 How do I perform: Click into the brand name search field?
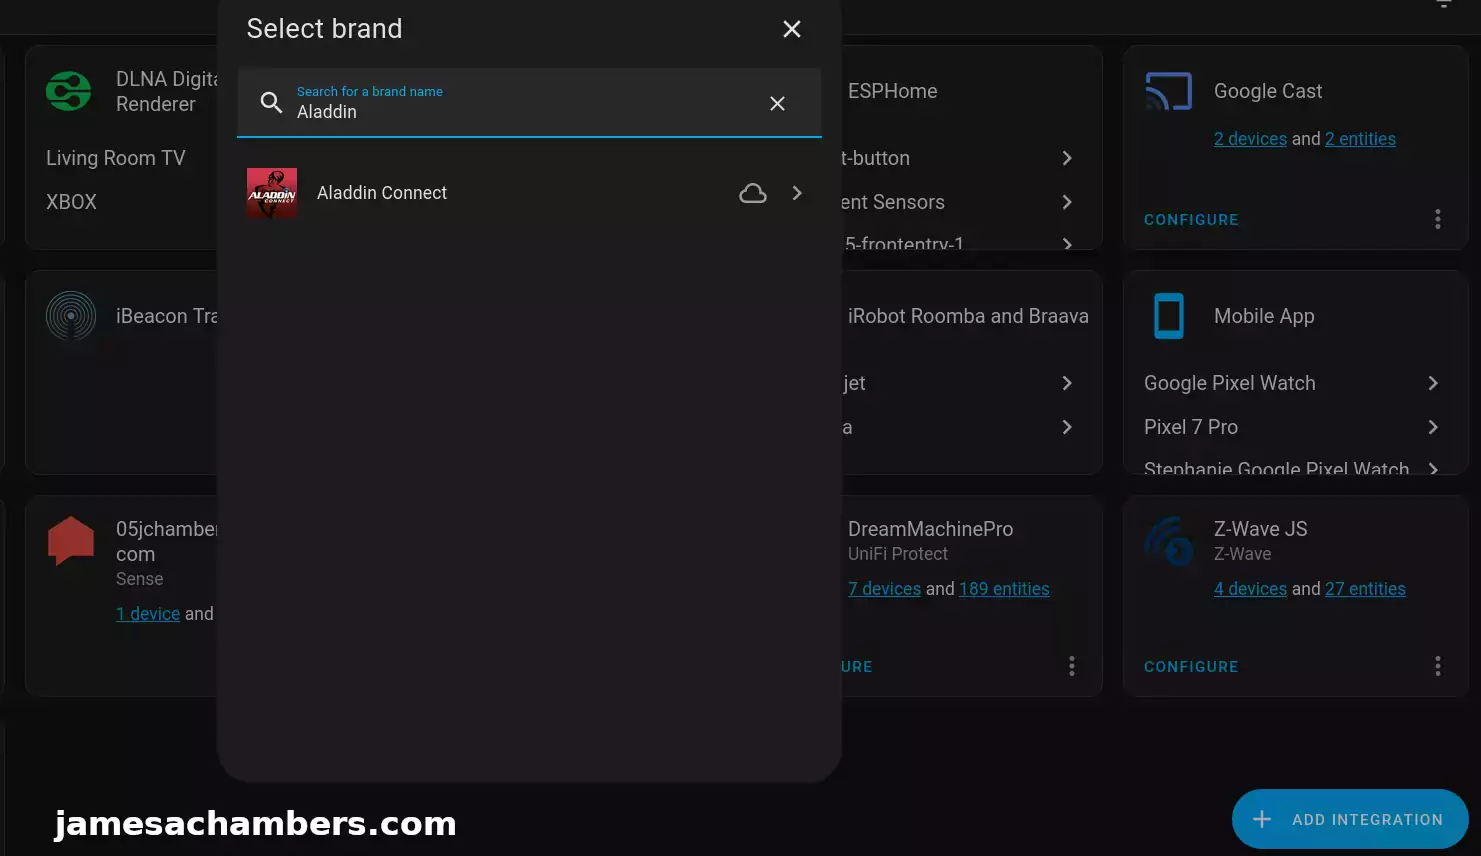[x=529, y=102]
